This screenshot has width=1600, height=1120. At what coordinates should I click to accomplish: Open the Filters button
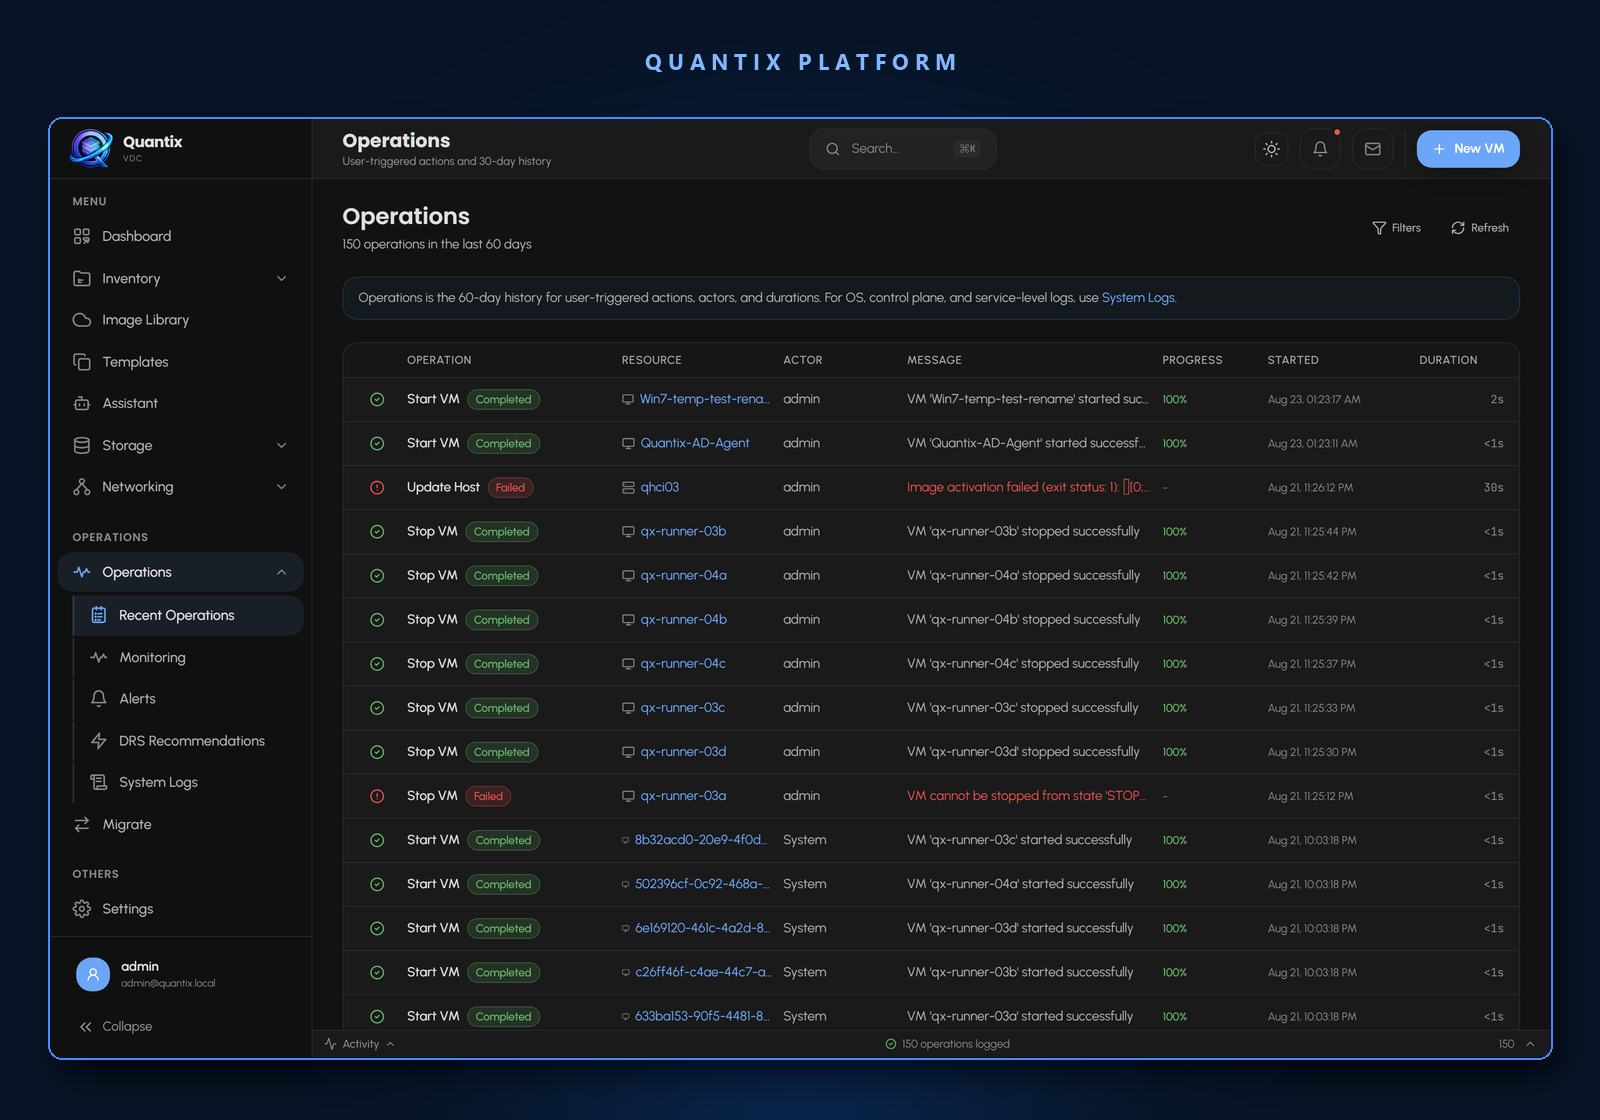(1396, 228)
